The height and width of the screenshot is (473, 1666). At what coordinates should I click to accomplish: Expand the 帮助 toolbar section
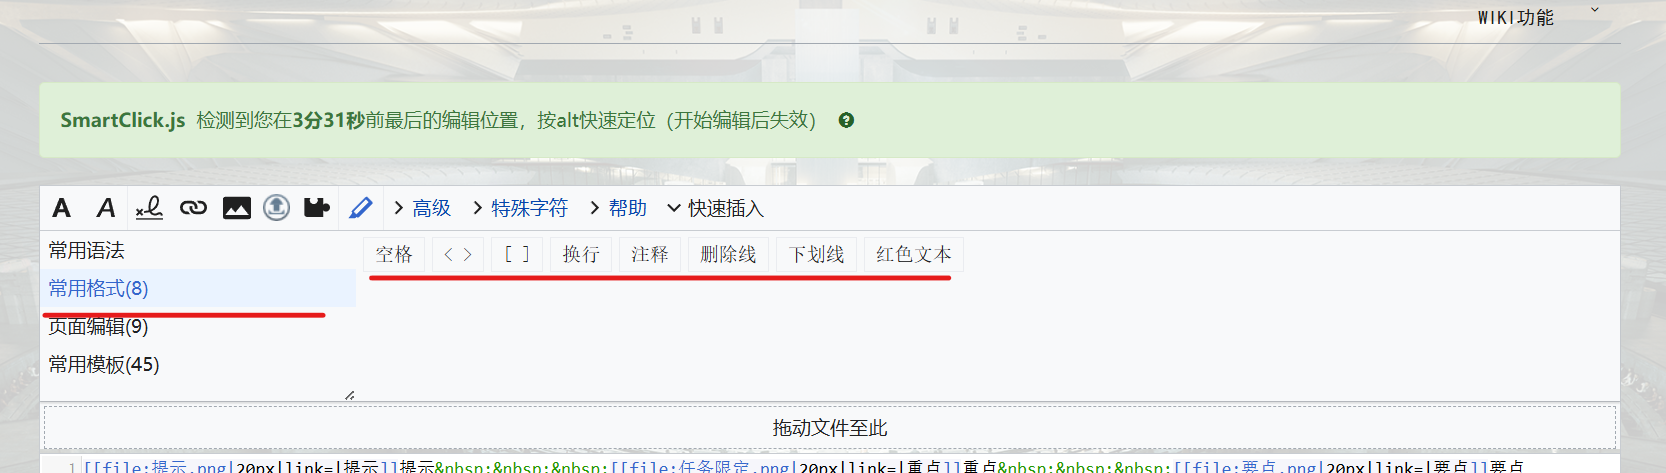click(618, 208)
